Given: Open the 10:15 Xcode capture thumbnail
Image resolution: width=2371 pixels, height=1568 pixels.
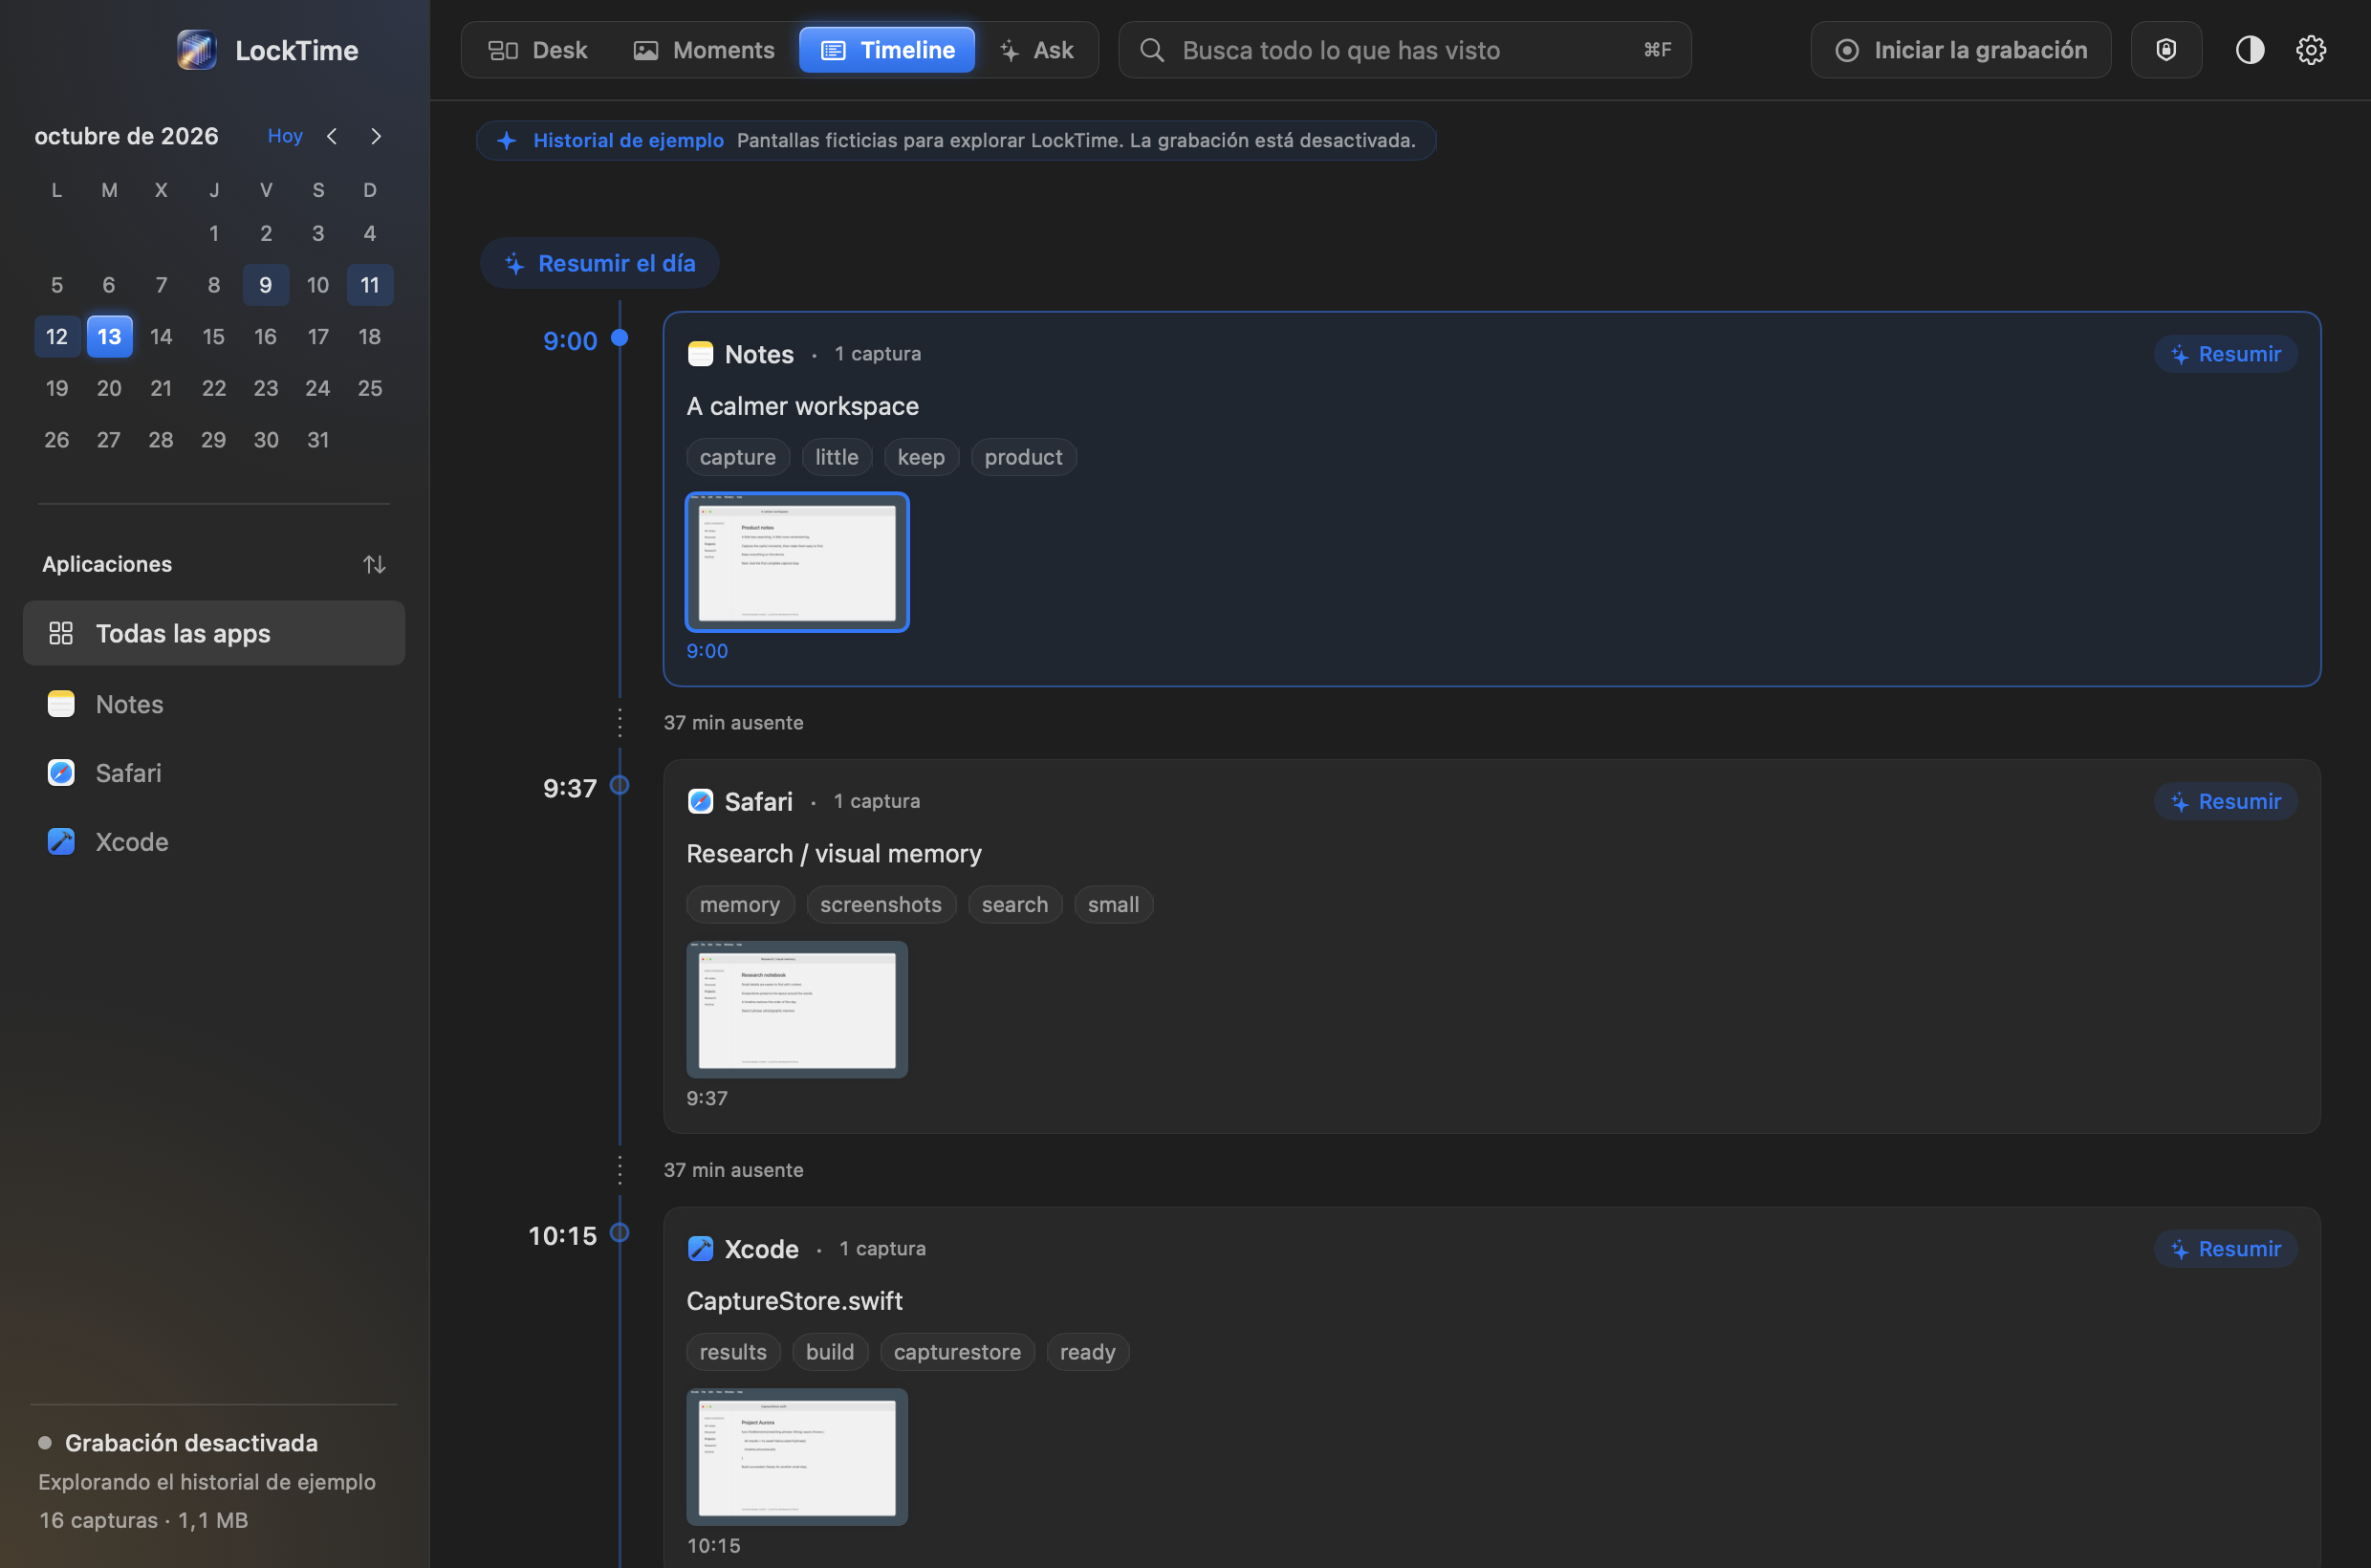Looking at the screenshot, I should pyautogui.click(x=797, y=1456).
